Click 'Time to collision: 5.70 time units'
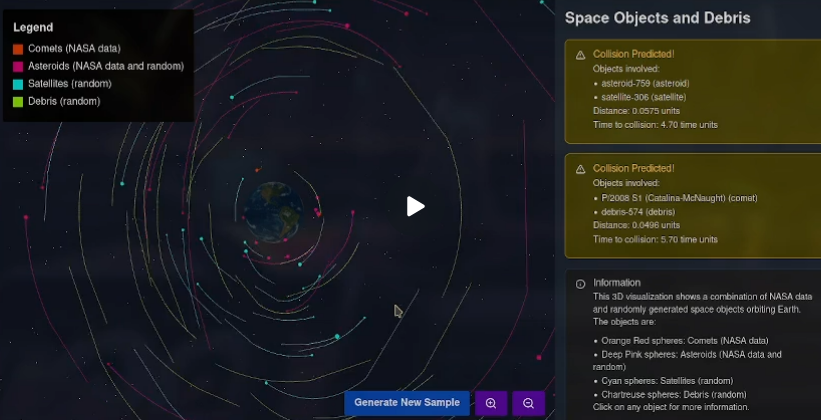Image resolution: width=821 pixels, height=420 pixels. [x=655, y=239]
